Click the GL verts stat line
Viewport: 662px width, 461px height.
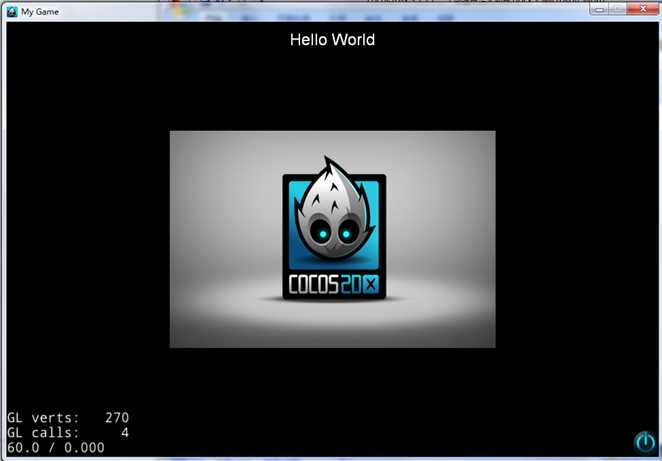(68, 418)
